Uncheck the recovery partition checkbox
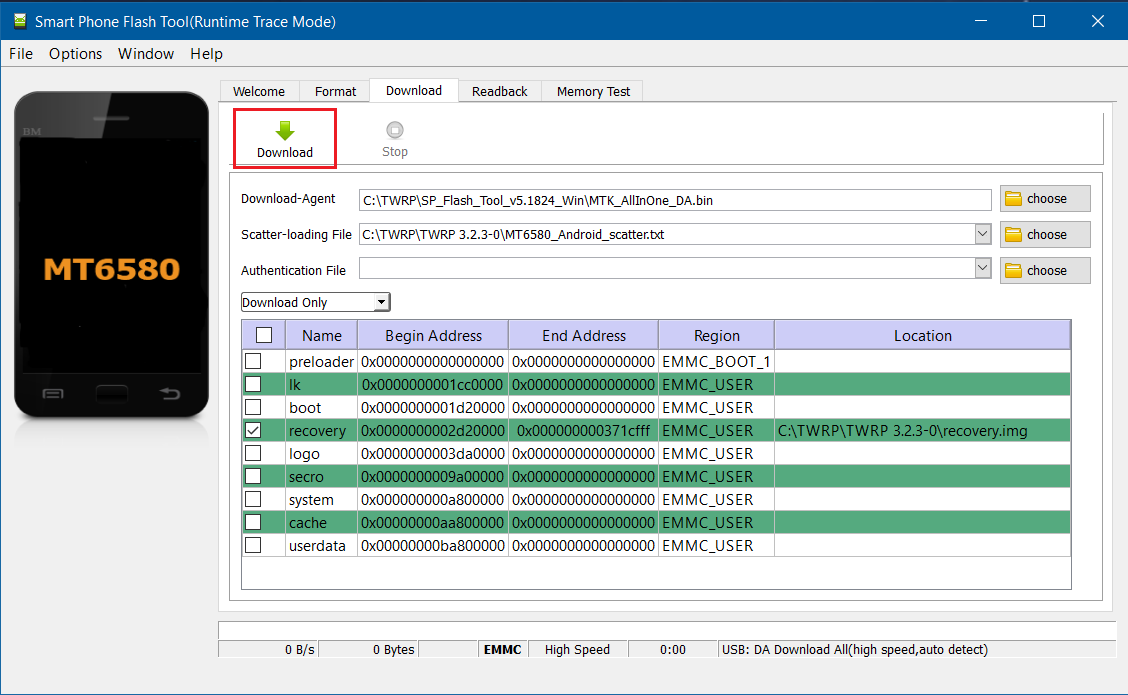Screen dimensions: 1128x695 coord(254,430)
